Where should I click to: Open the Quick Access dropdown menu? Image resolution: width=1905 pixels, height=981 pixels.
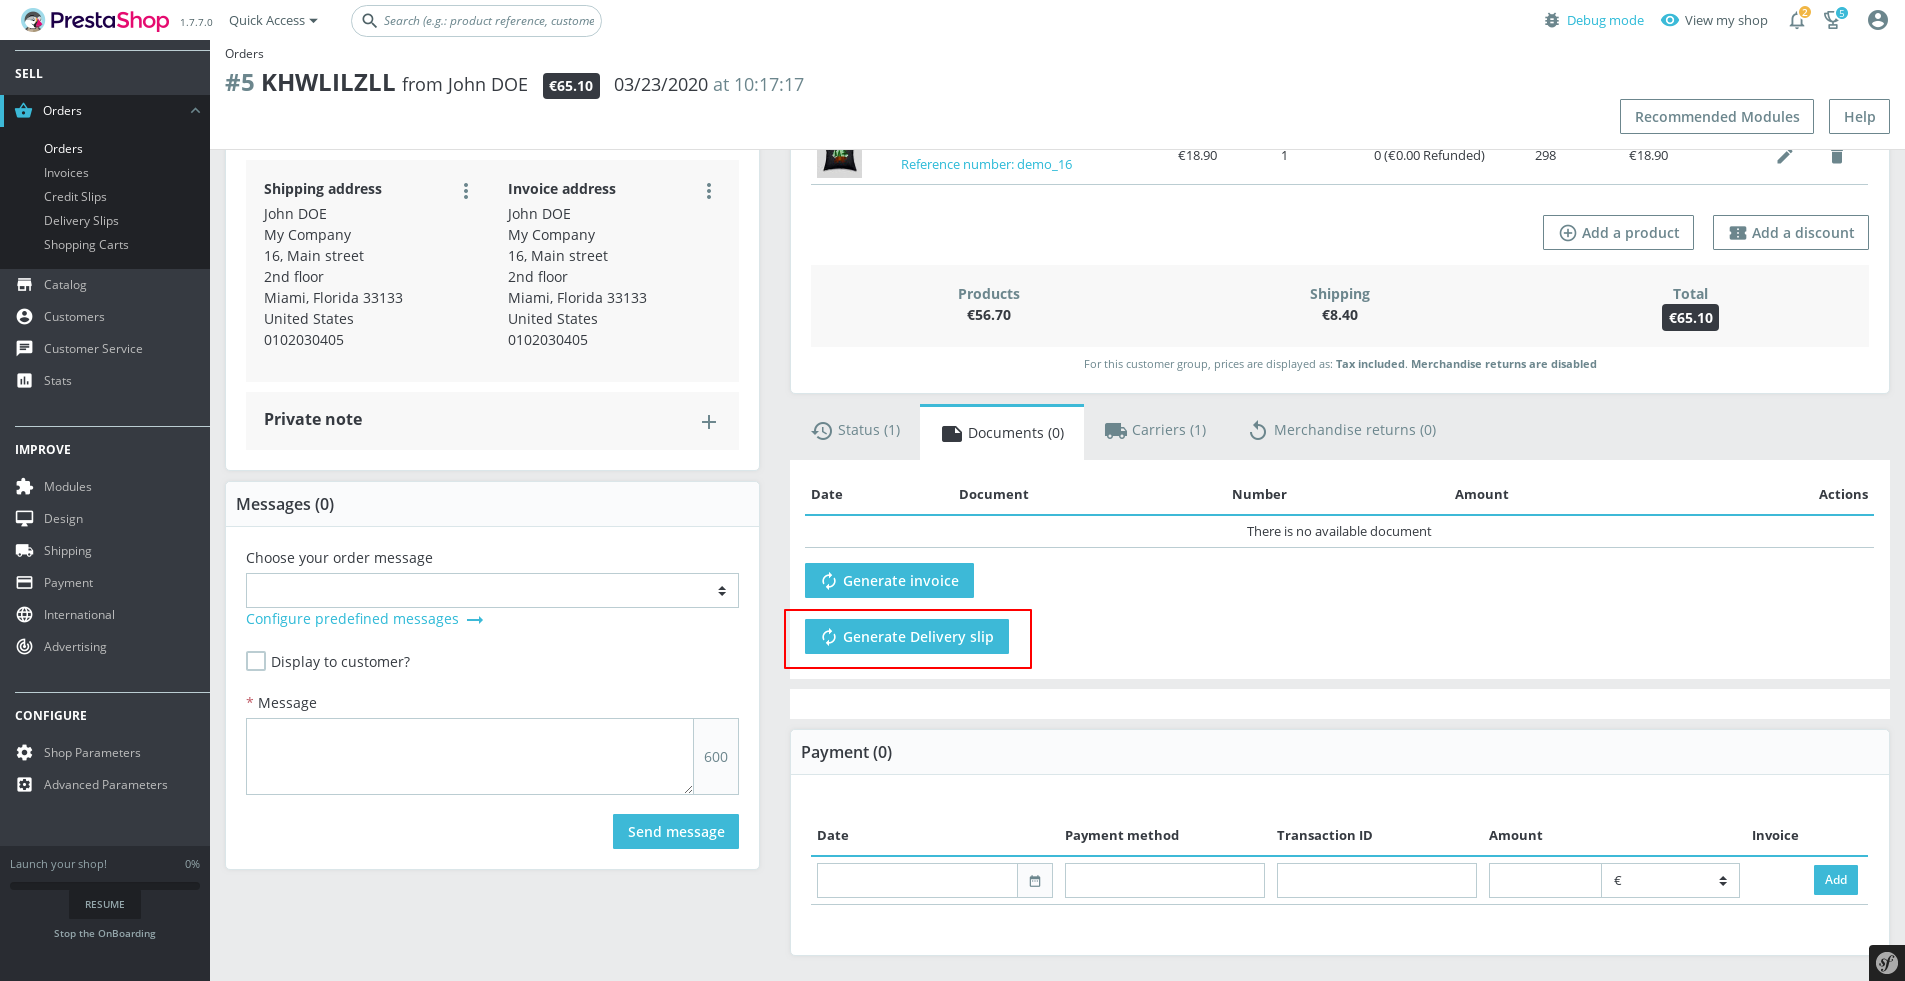[273, 21]
